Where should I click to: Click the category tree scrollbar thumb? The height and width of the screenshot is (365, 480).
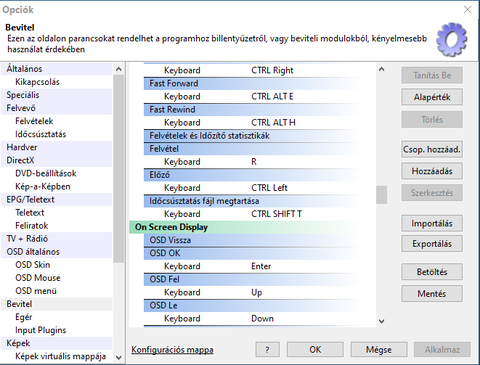click(119, 169)
